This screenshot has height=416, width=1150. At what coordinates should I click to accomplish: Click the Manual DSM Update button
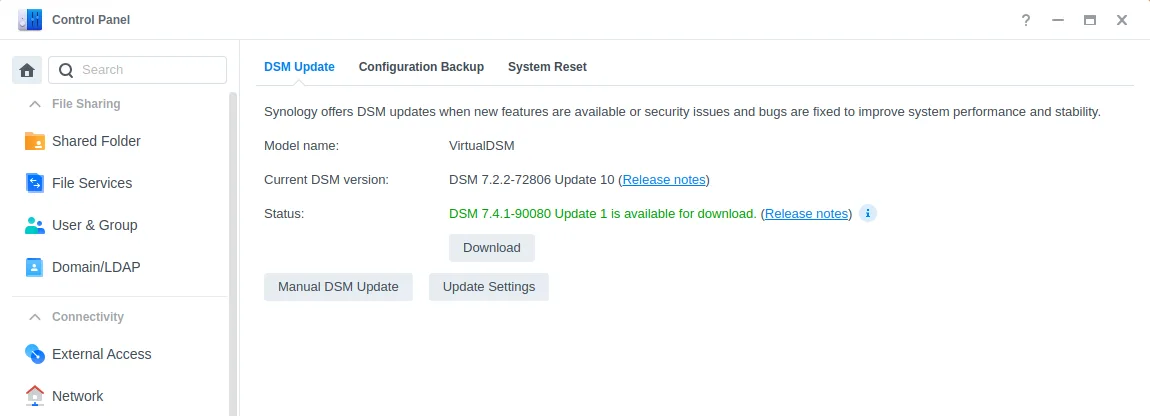tap(338, 287)
